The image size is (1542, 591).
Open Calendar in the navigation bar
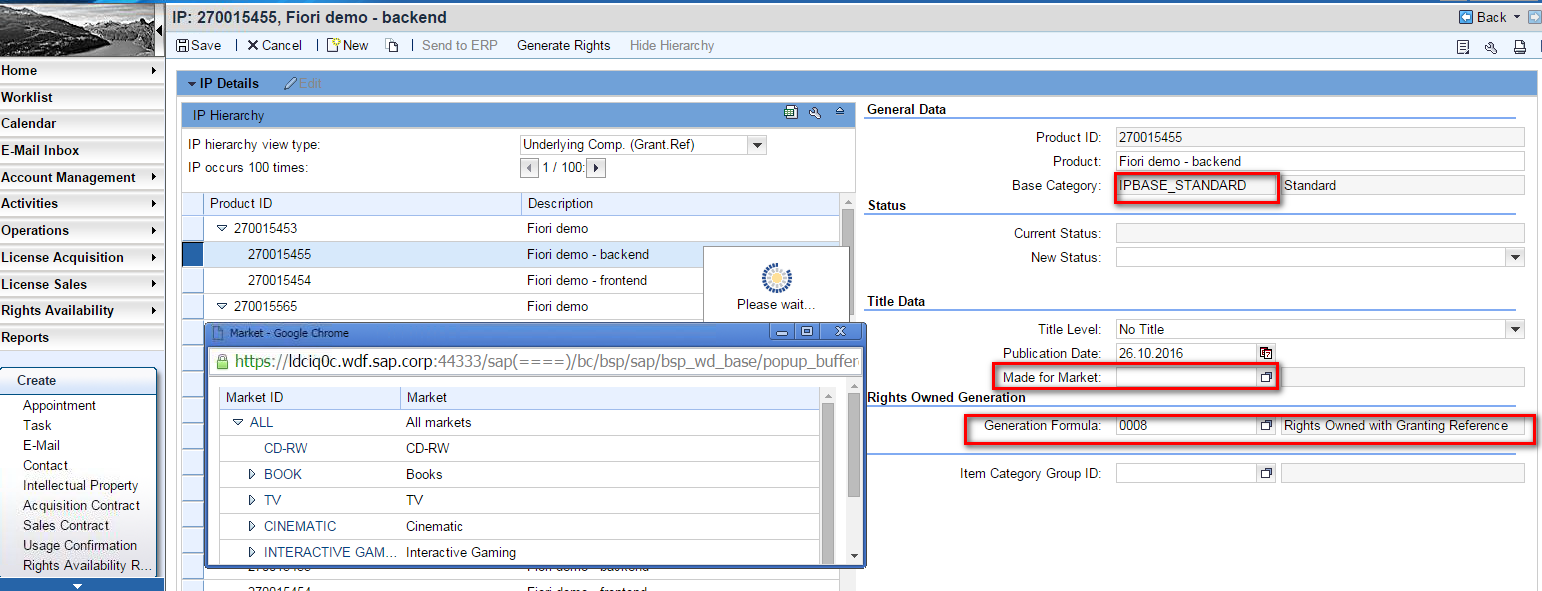coord(82,123)
